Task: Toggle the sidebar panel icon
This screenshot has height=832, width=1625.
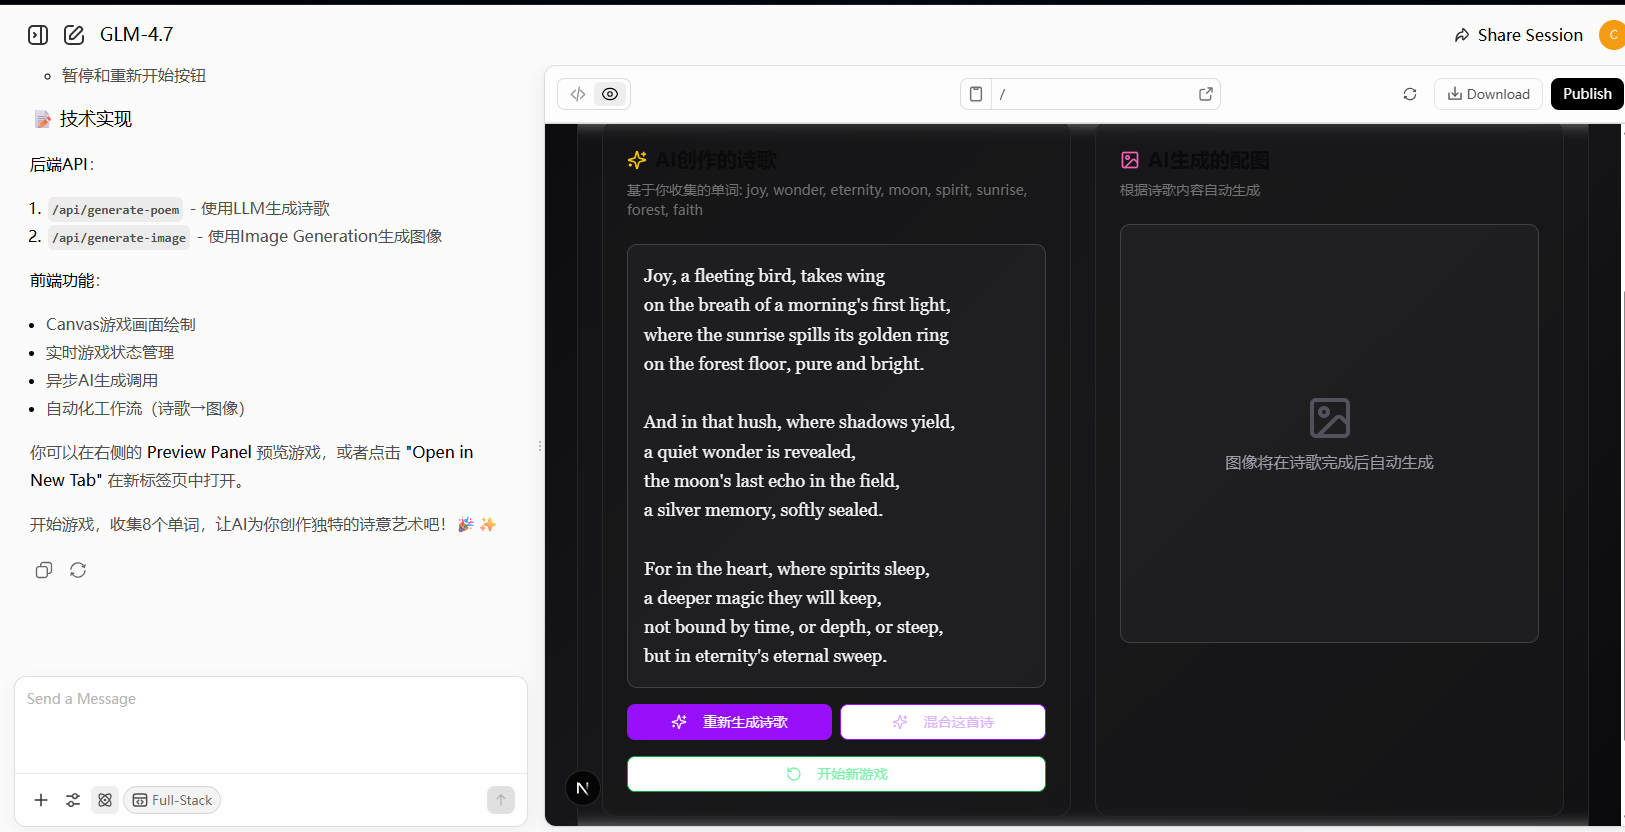Action: click(x=38, y=35)
